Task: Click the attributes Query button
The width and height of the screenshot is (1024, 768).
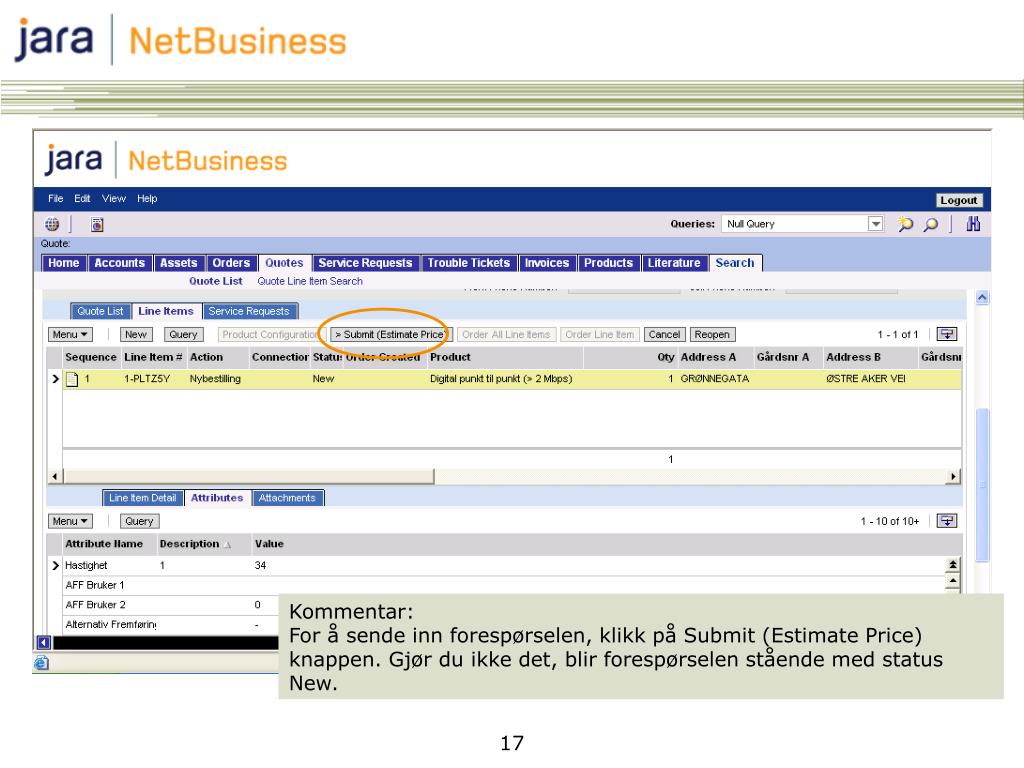Action: pos(139,521)
